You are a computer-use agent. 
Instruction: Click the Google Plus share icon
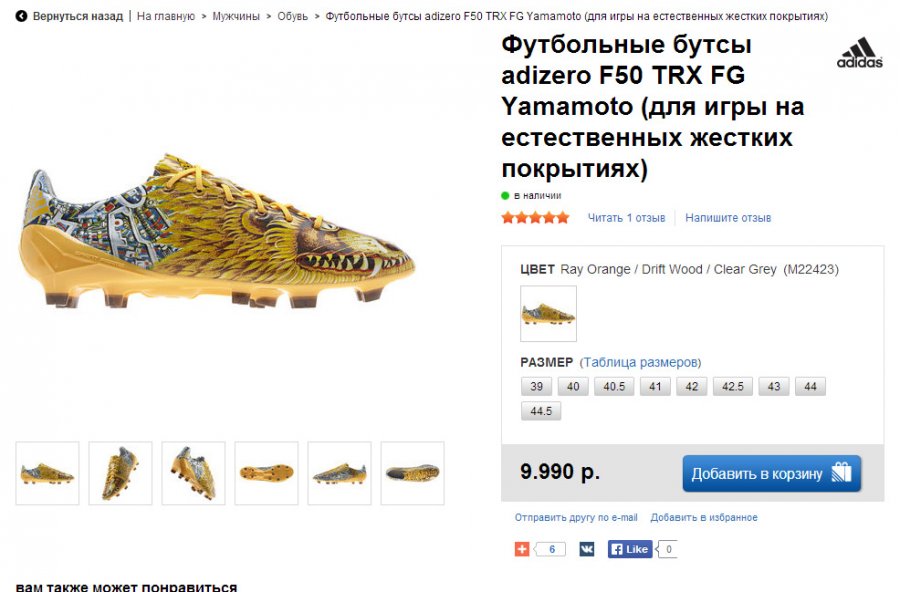[x=521, y=549]
